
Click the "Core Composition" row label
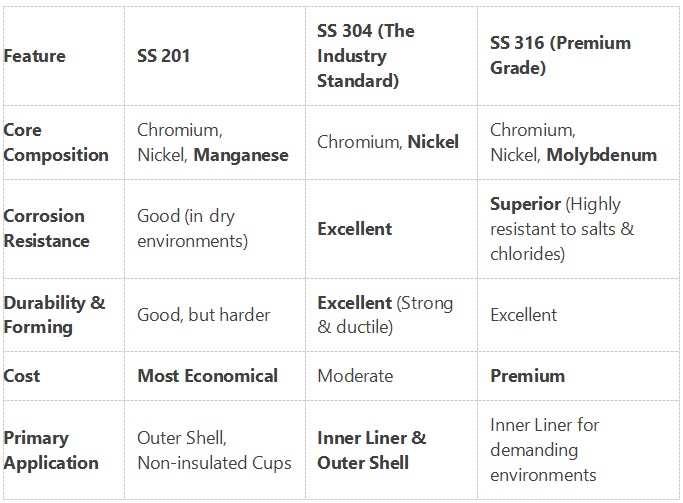tap(56, 142)
